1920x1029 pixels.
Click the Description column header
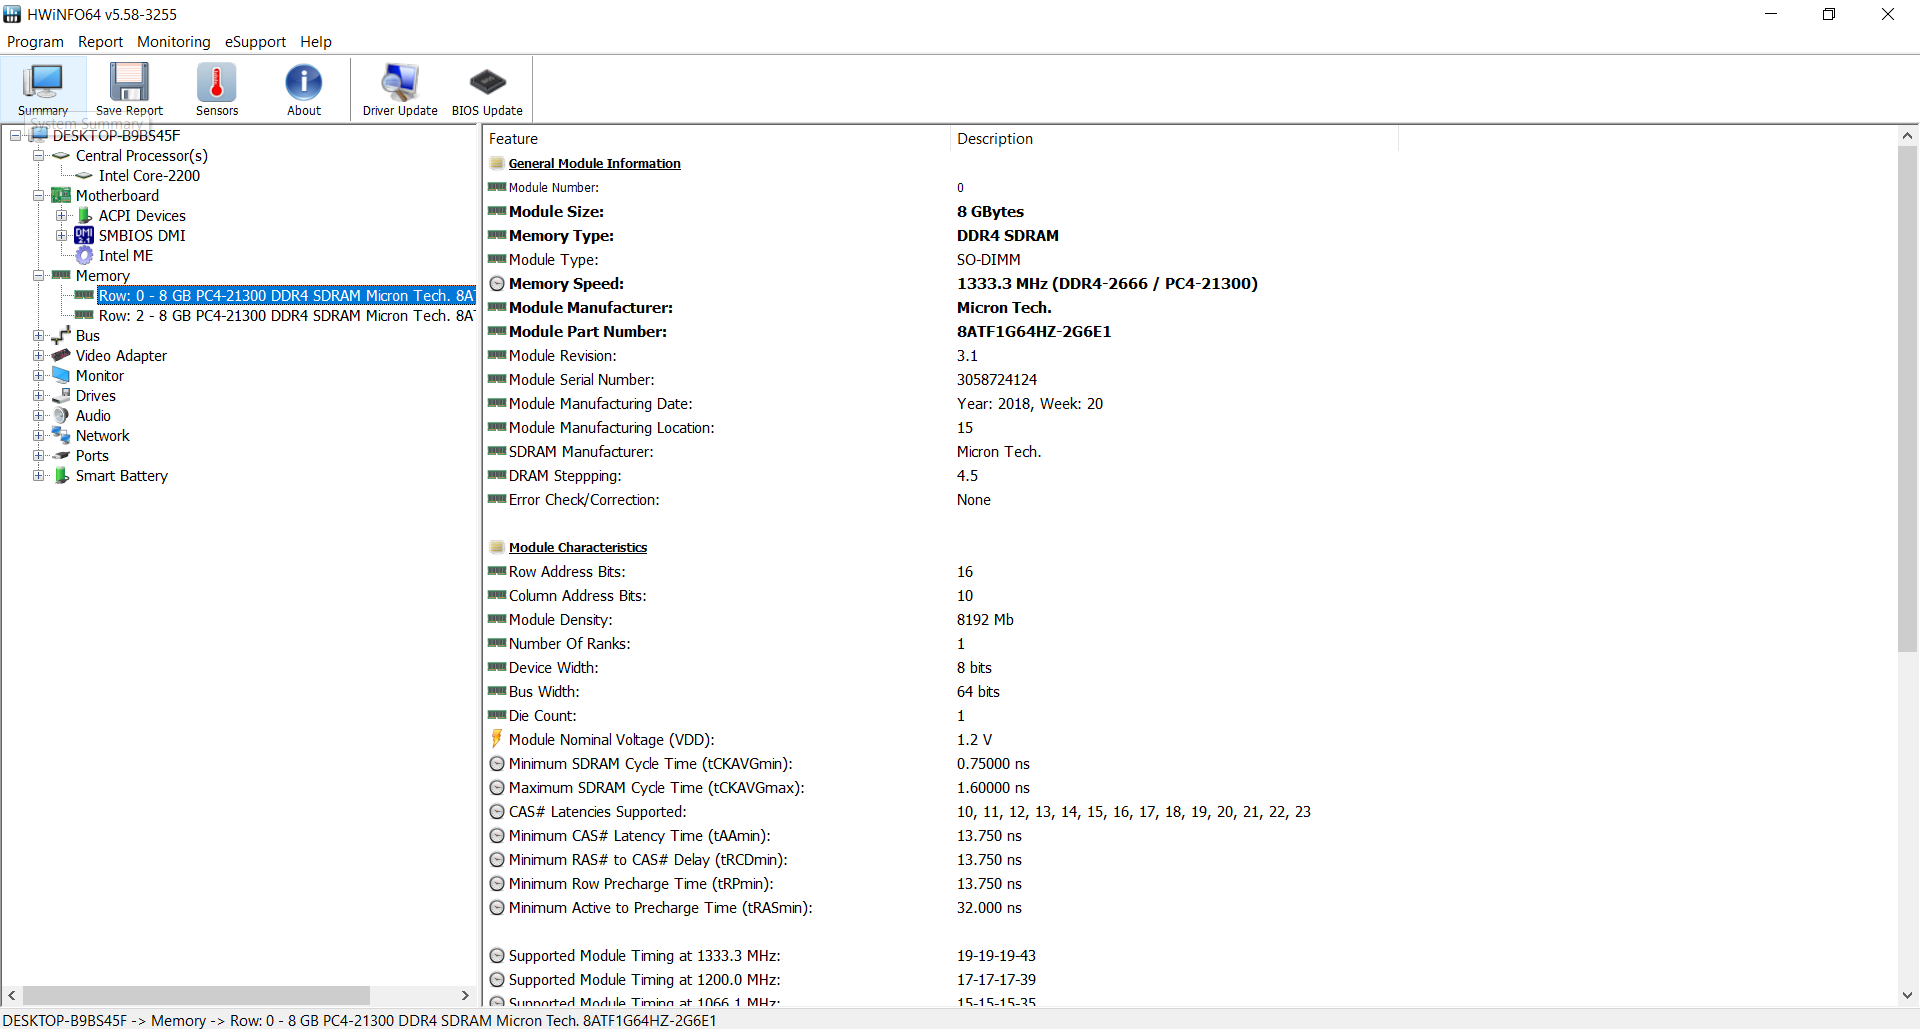tap(1174, 139)
